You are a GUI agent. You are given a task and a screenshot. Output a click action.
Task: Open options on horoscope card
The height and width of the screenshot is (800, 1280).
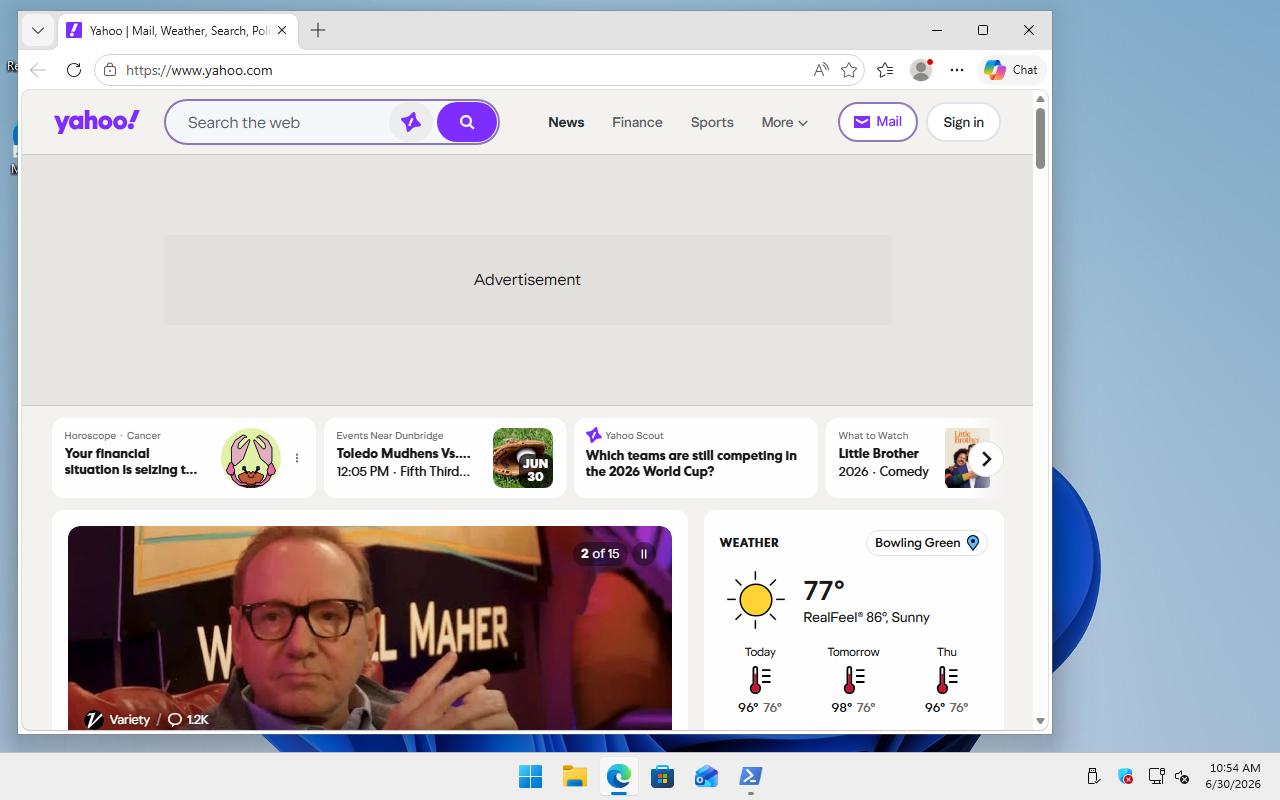coord(297,458)
